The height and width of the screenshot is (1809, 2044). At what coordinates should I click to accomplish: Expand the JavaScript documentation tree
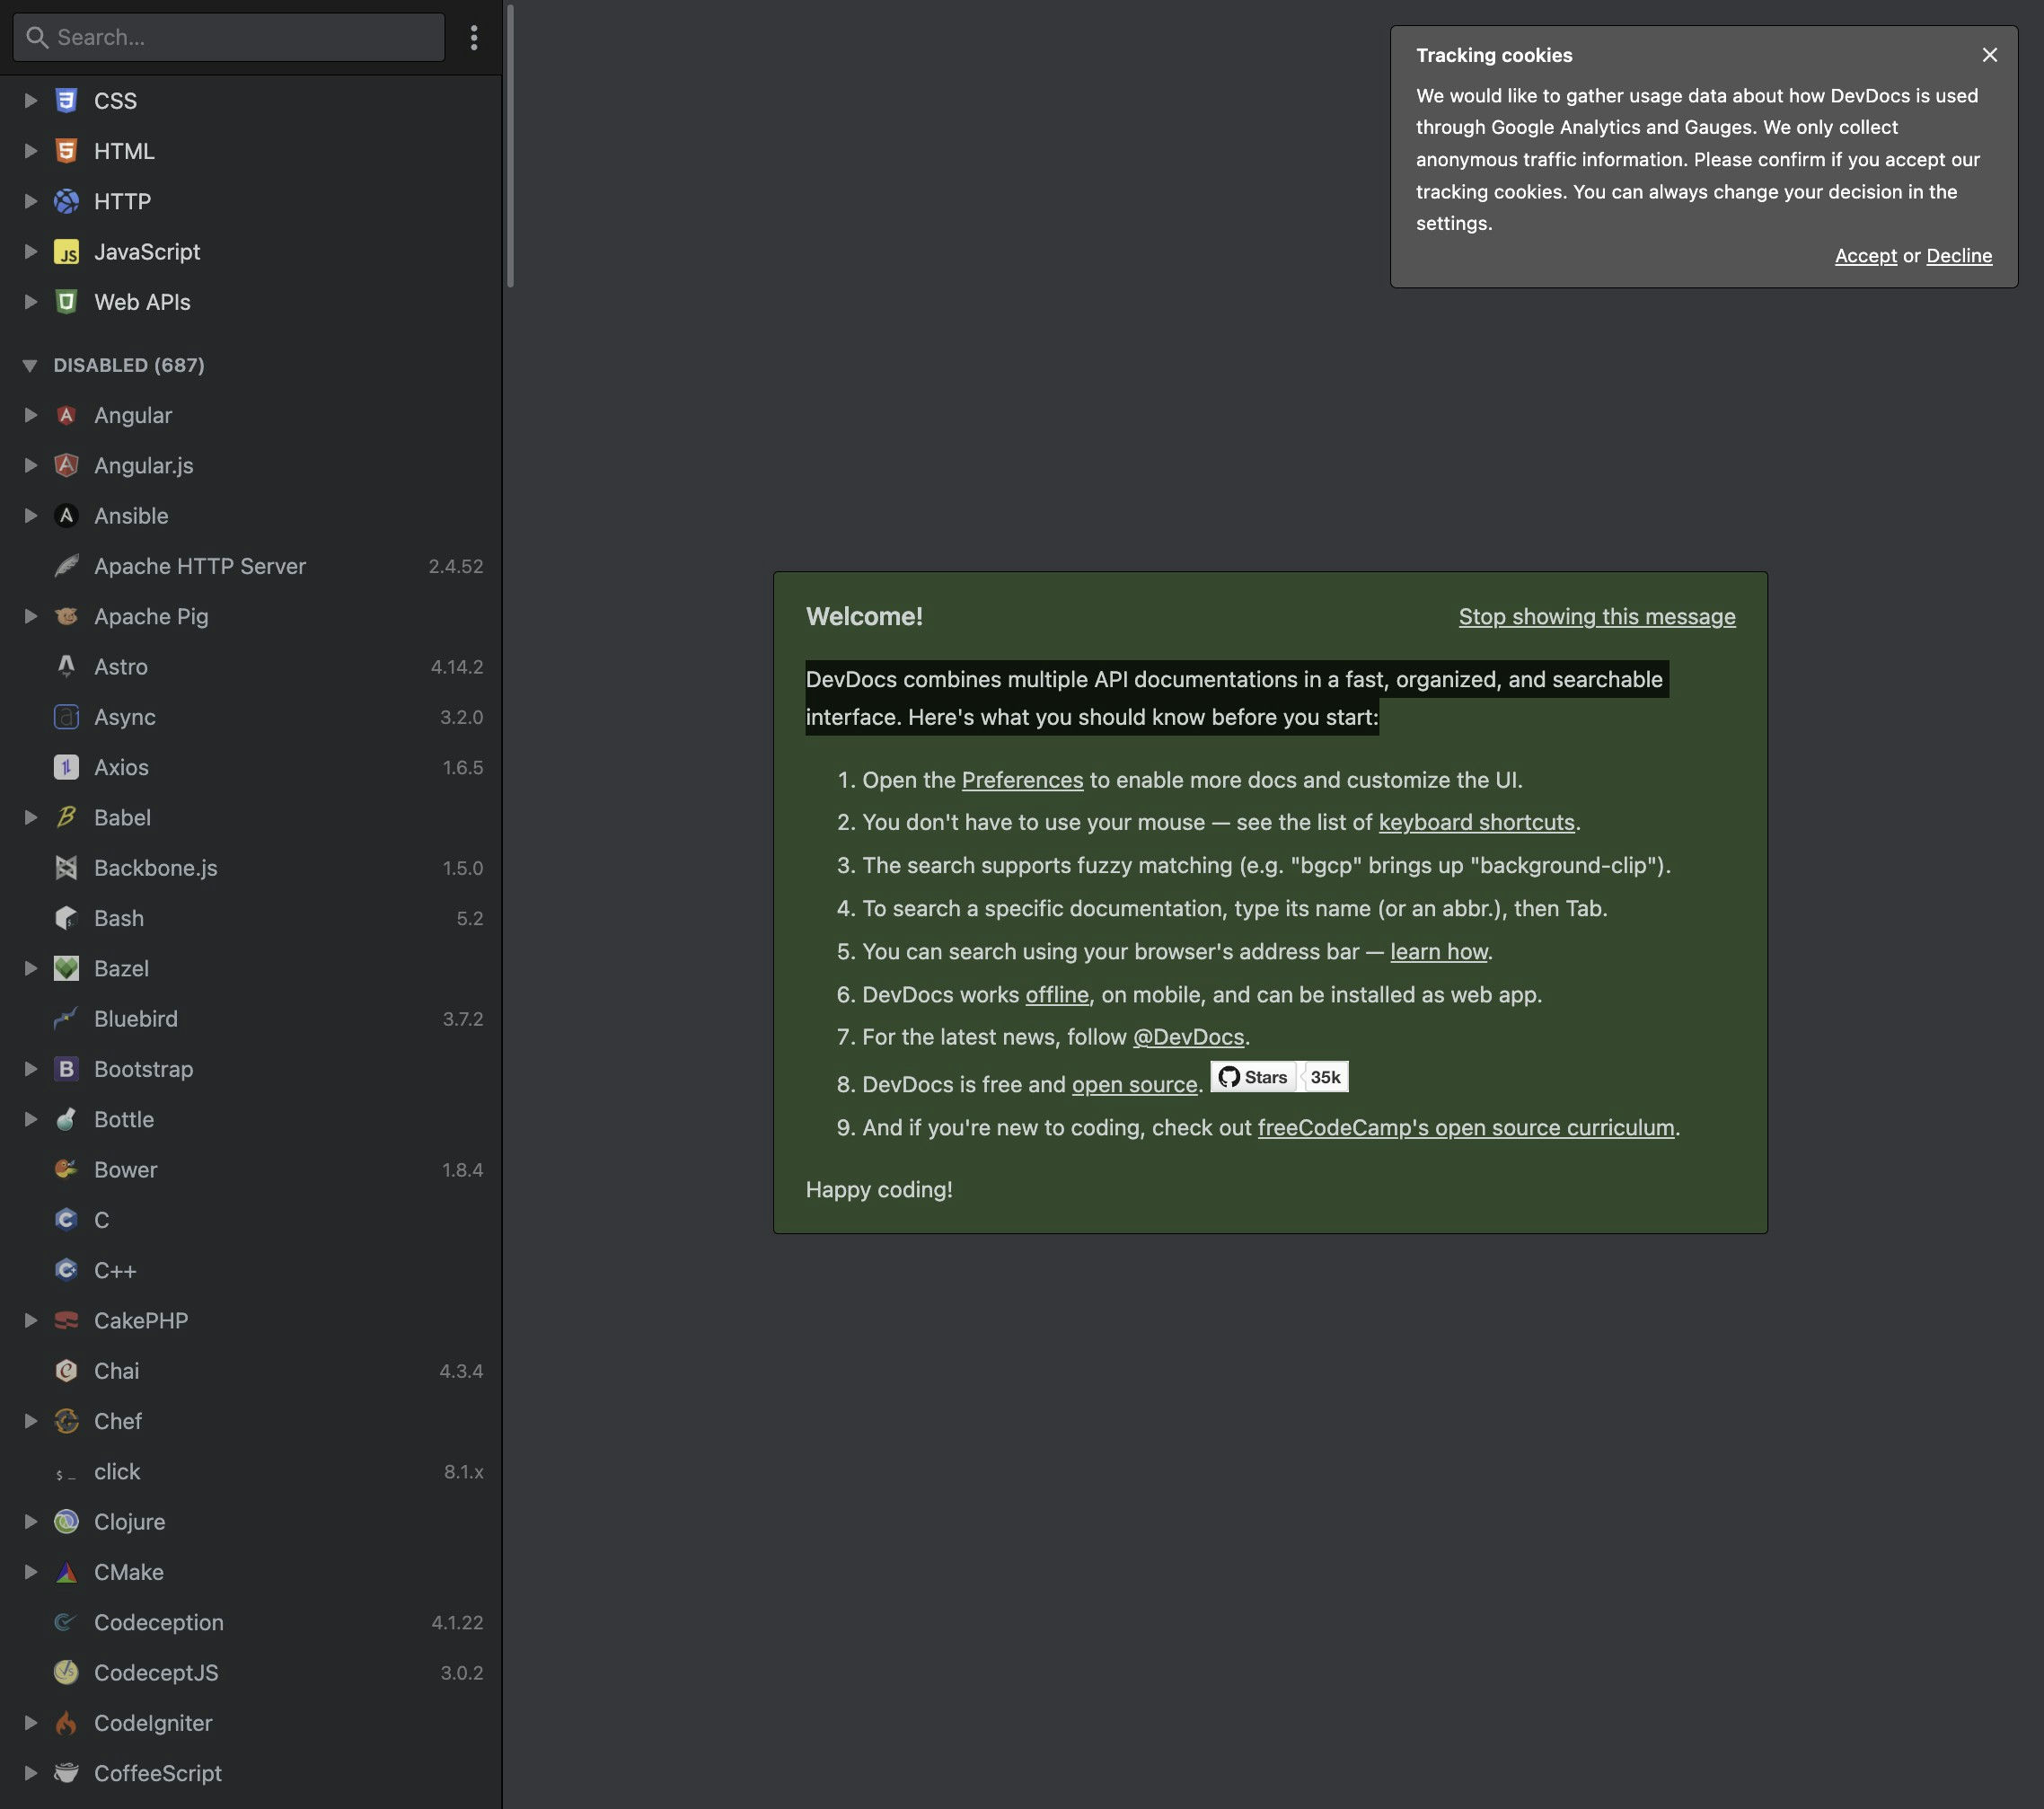click(31, 252)
